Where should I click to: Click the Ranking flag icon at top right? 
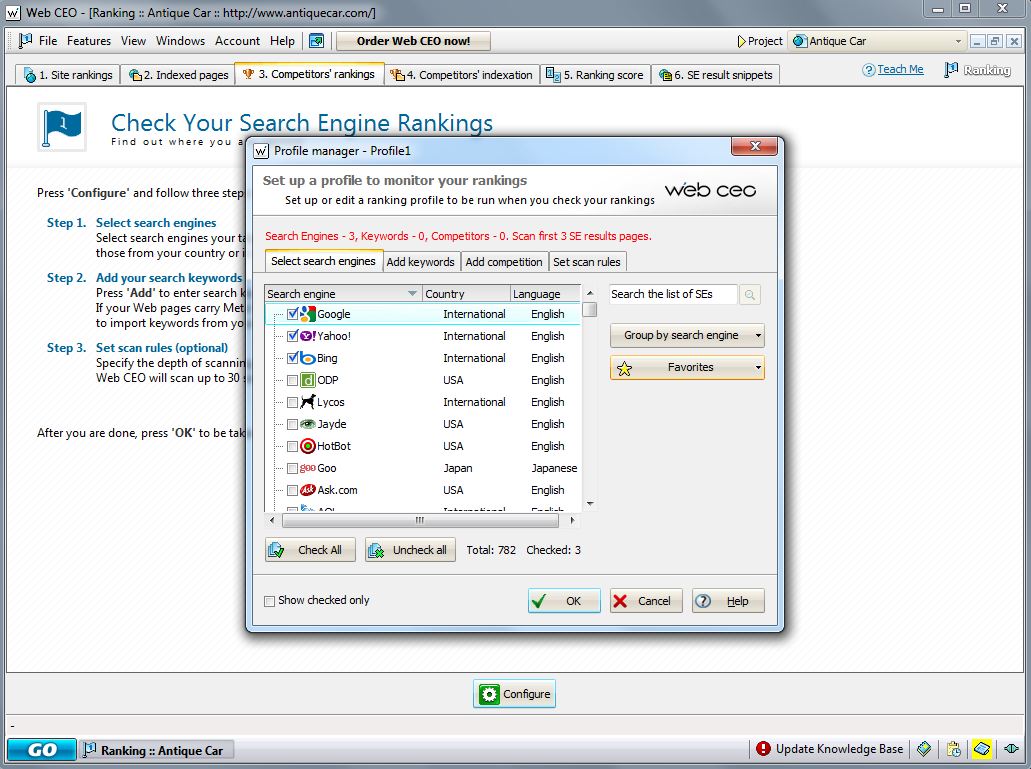(x=951, y=69)
